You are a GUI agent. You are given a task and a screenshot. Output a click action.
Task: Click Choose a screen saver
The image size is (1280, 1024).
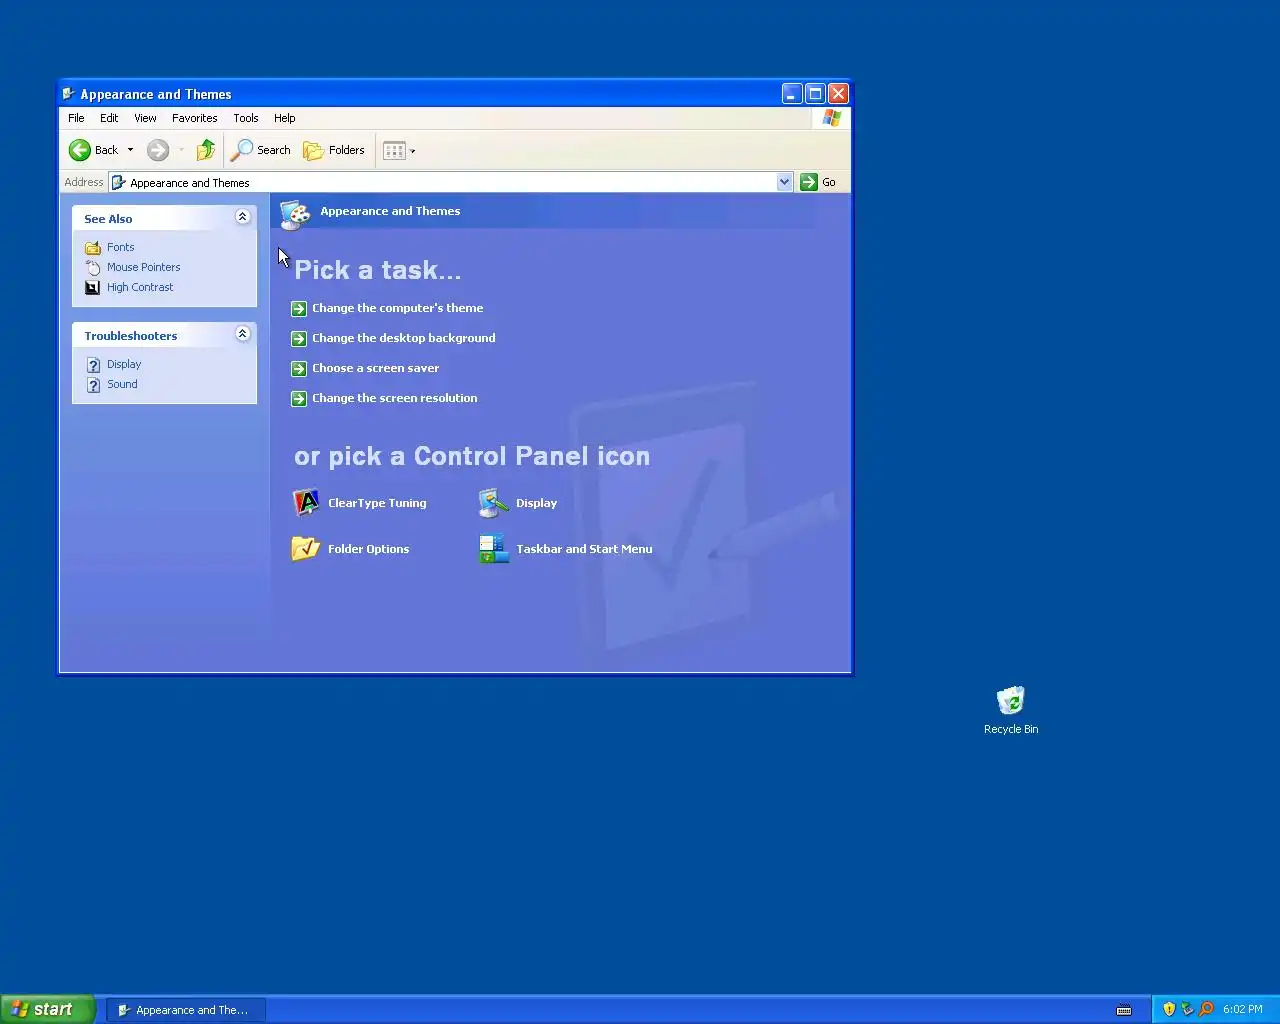[375, 368]
